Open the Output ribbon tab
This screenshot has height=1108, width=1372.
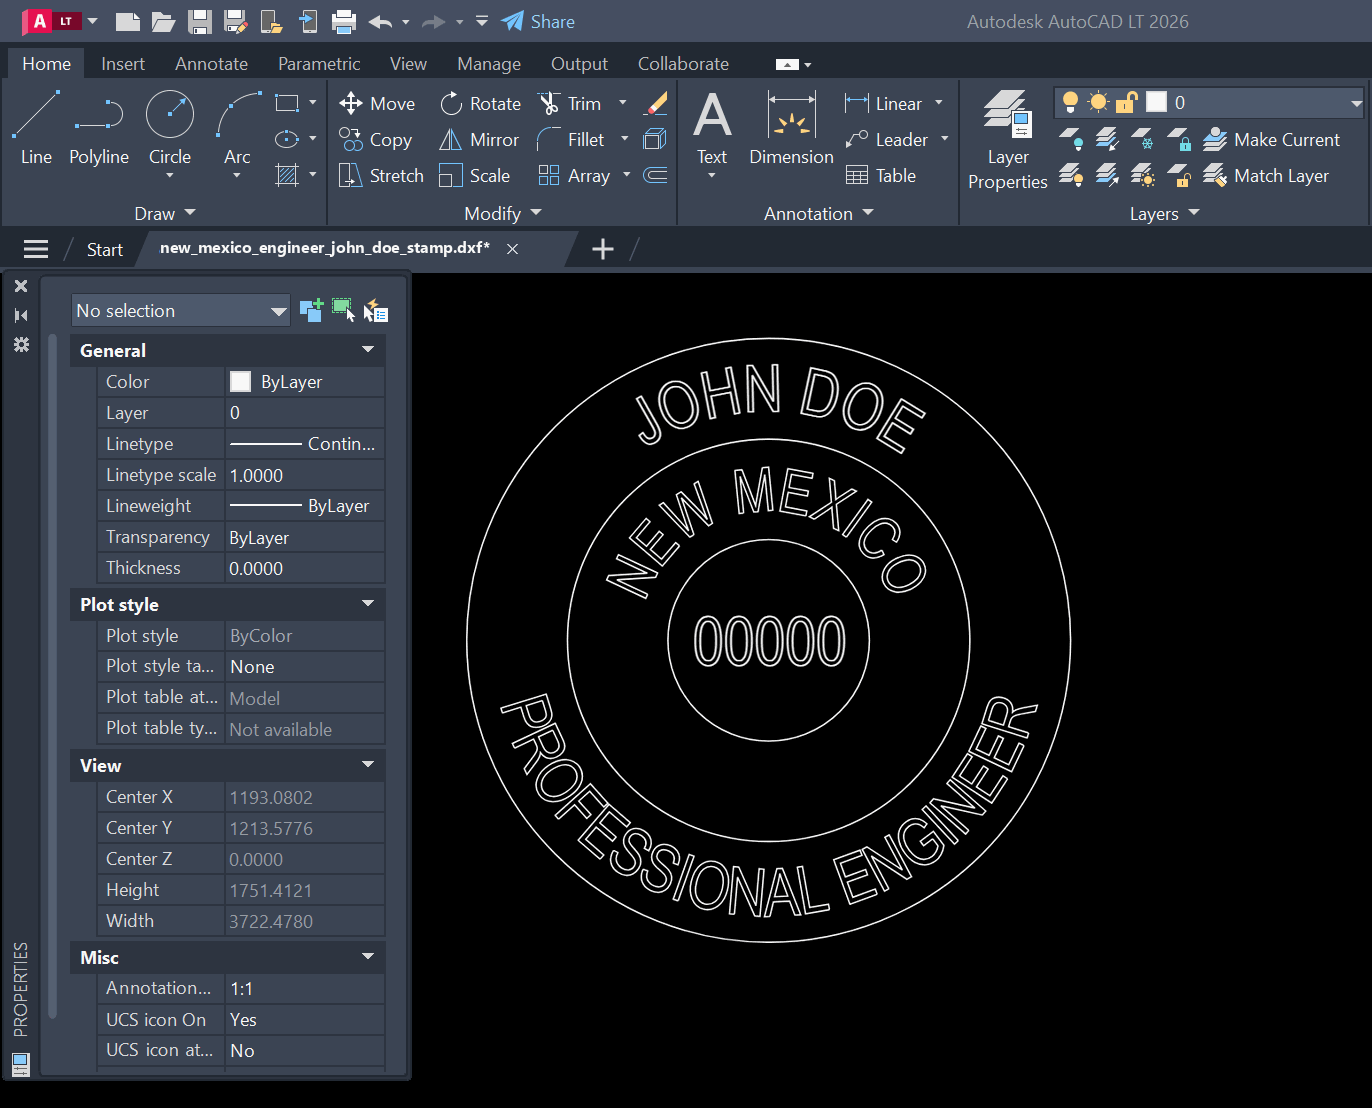(579, 63)
